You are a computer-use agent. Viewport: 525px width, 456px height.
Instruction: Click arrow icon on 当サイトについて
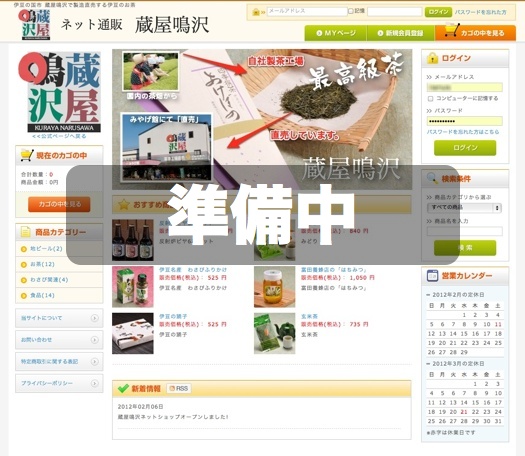[x=95, y=318]
